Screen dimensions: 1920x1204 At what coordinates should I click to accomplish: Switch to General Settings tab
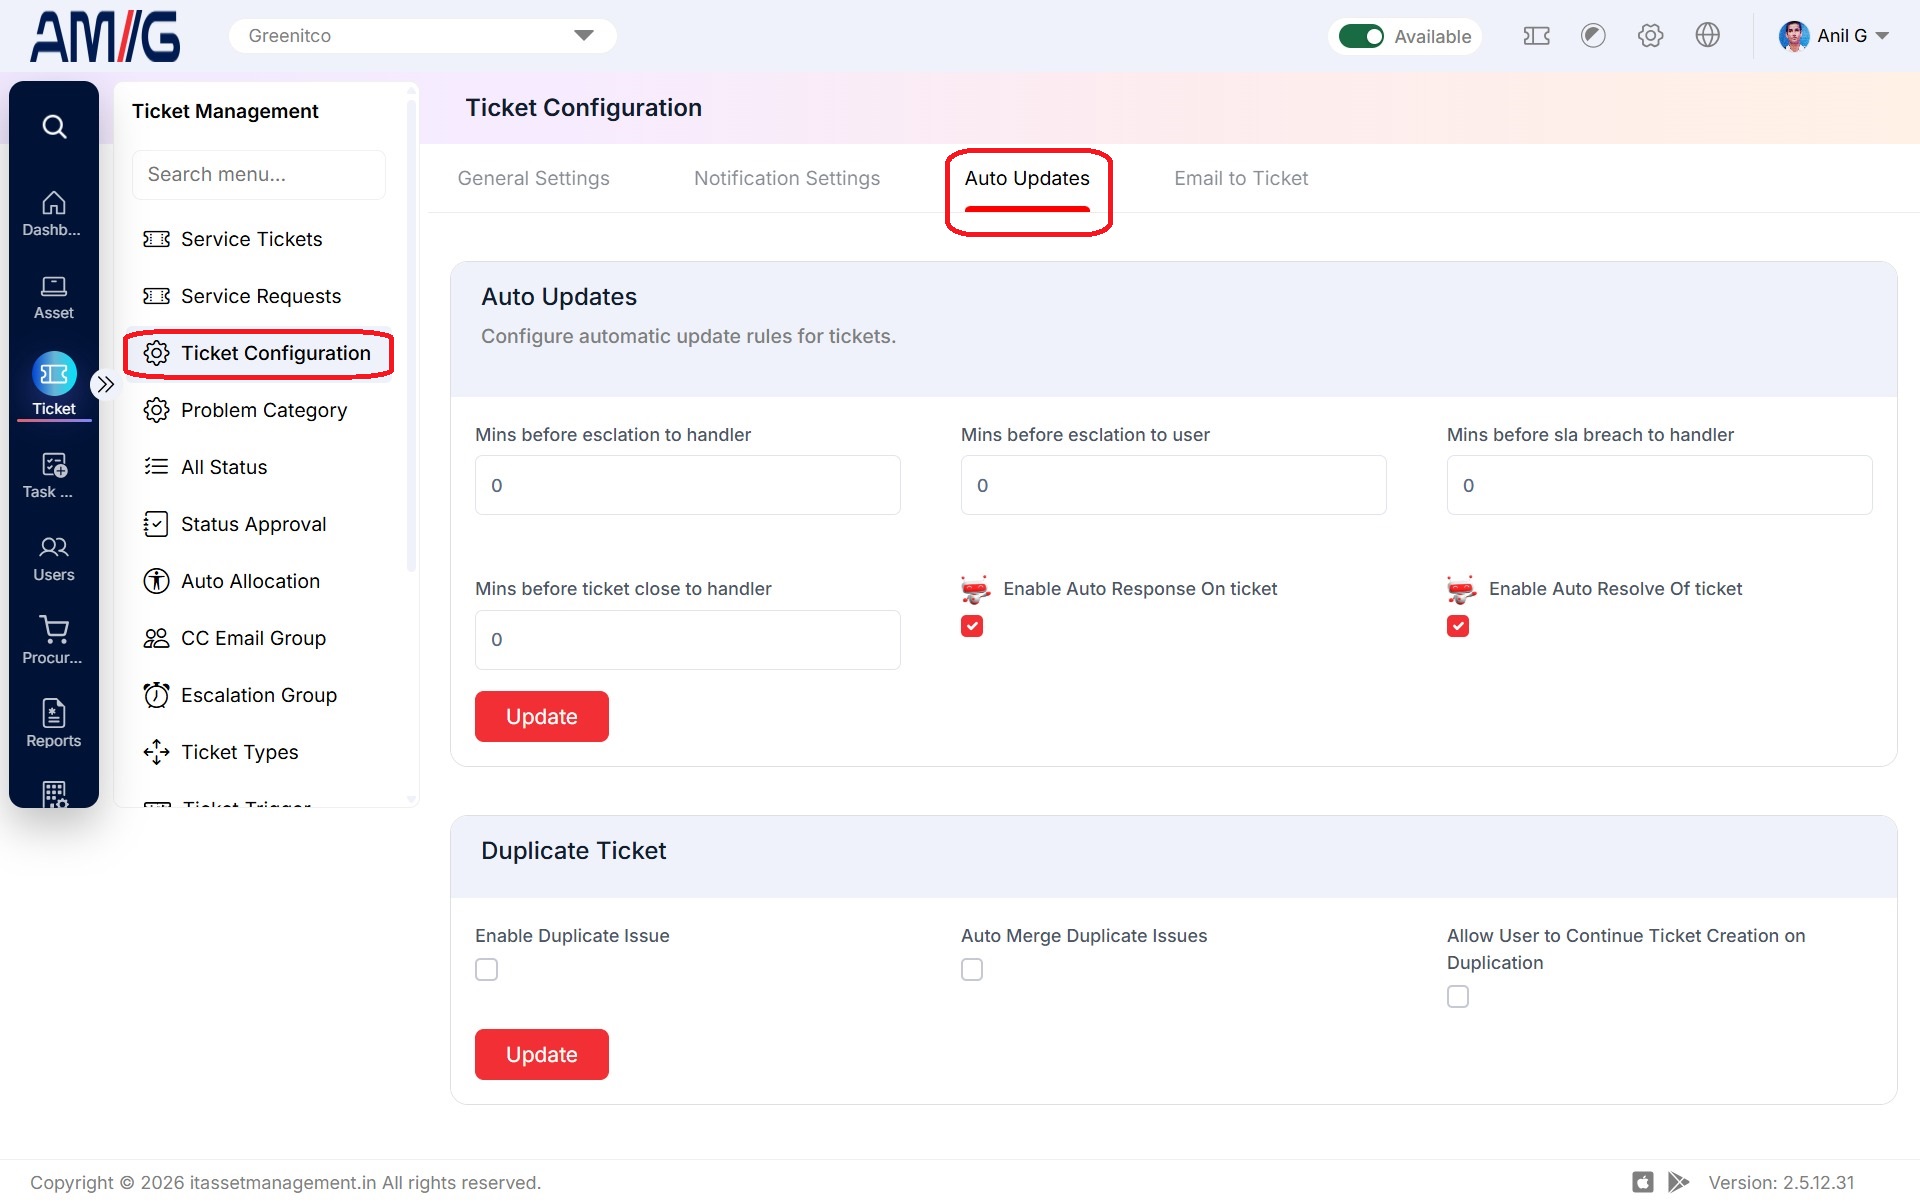[x=533, y=178]
